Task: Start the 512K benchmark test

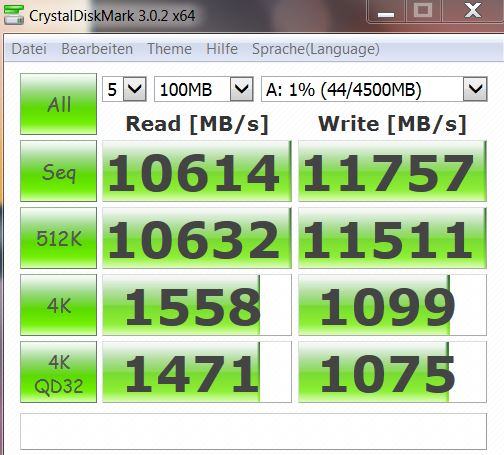Action: (x=59, y=238)
